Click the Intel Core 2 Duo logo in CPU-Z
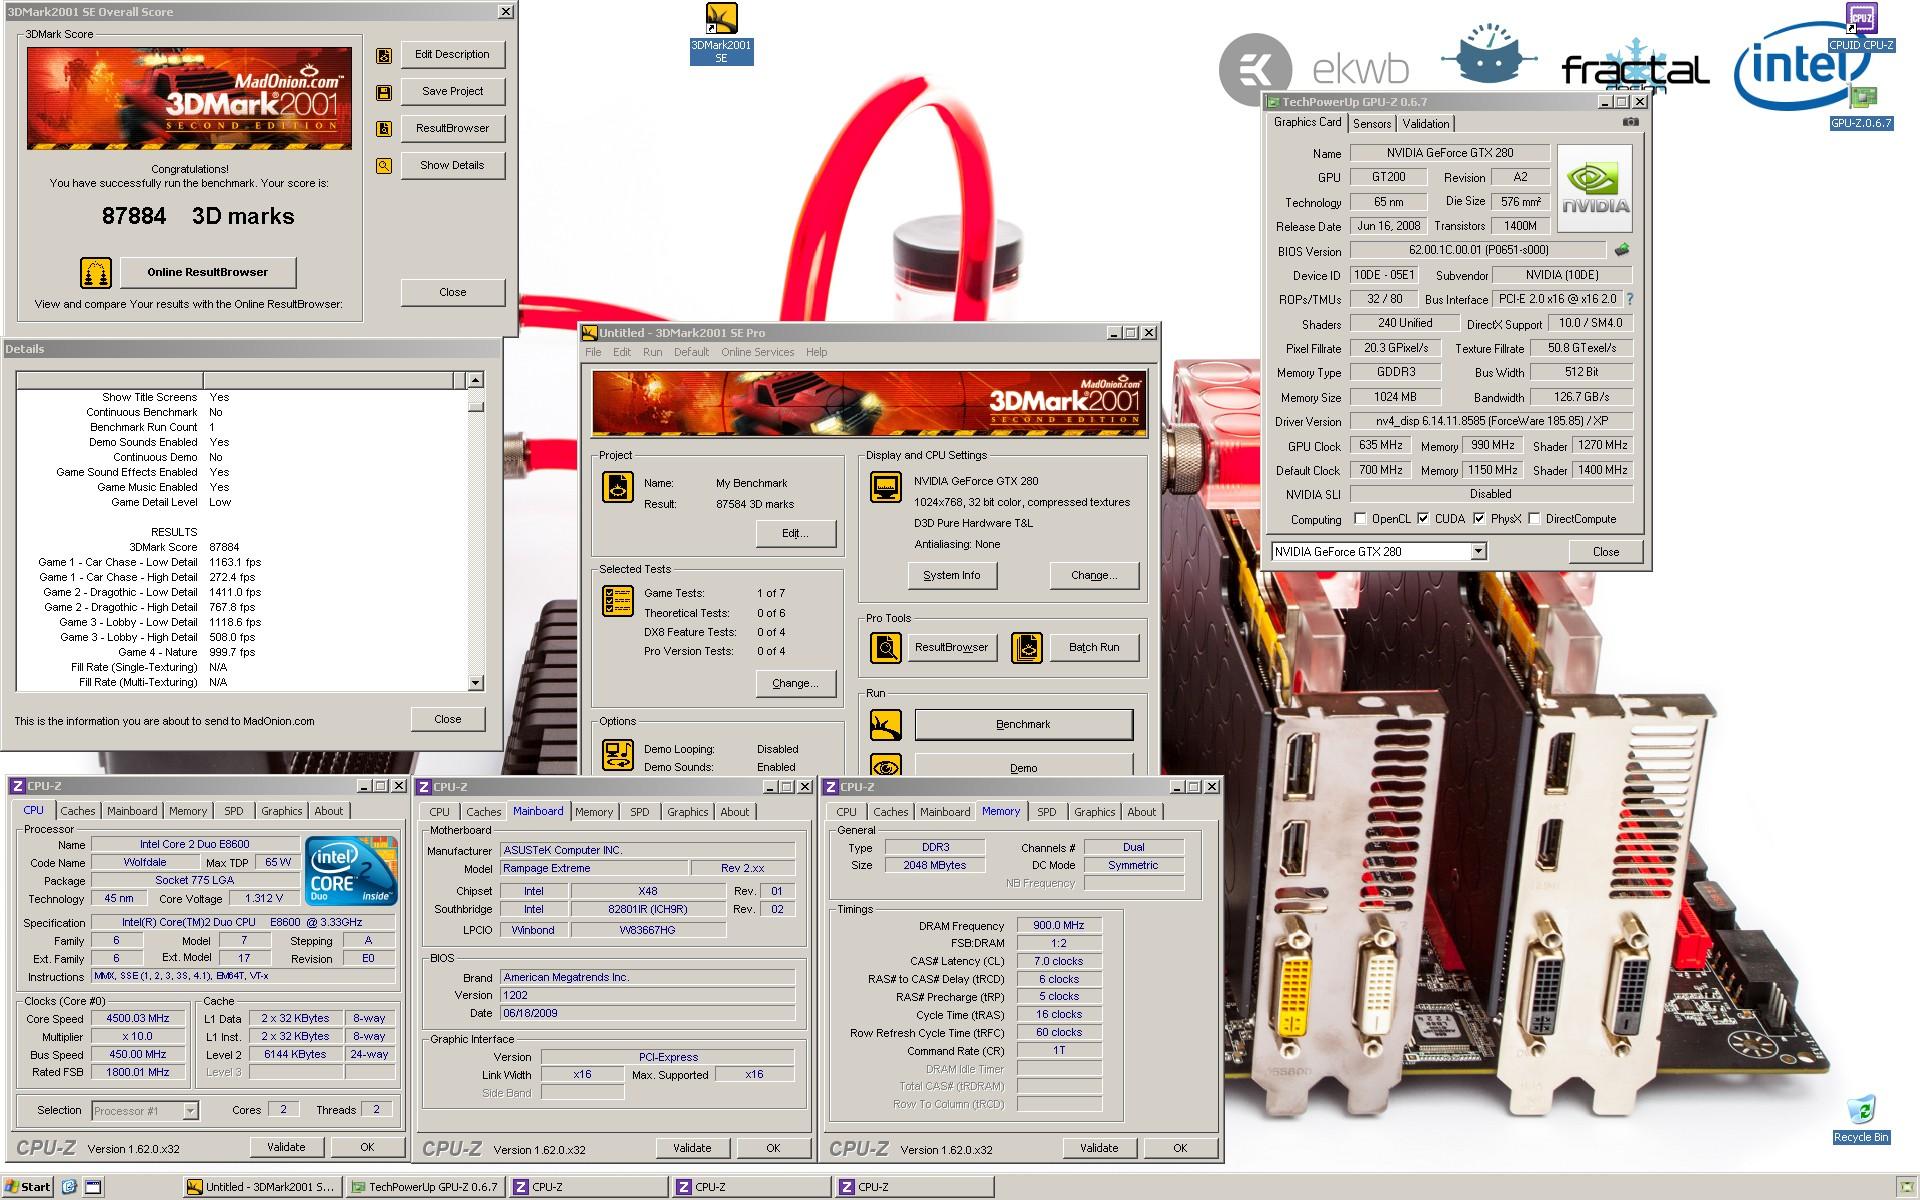 click(351, 871)
